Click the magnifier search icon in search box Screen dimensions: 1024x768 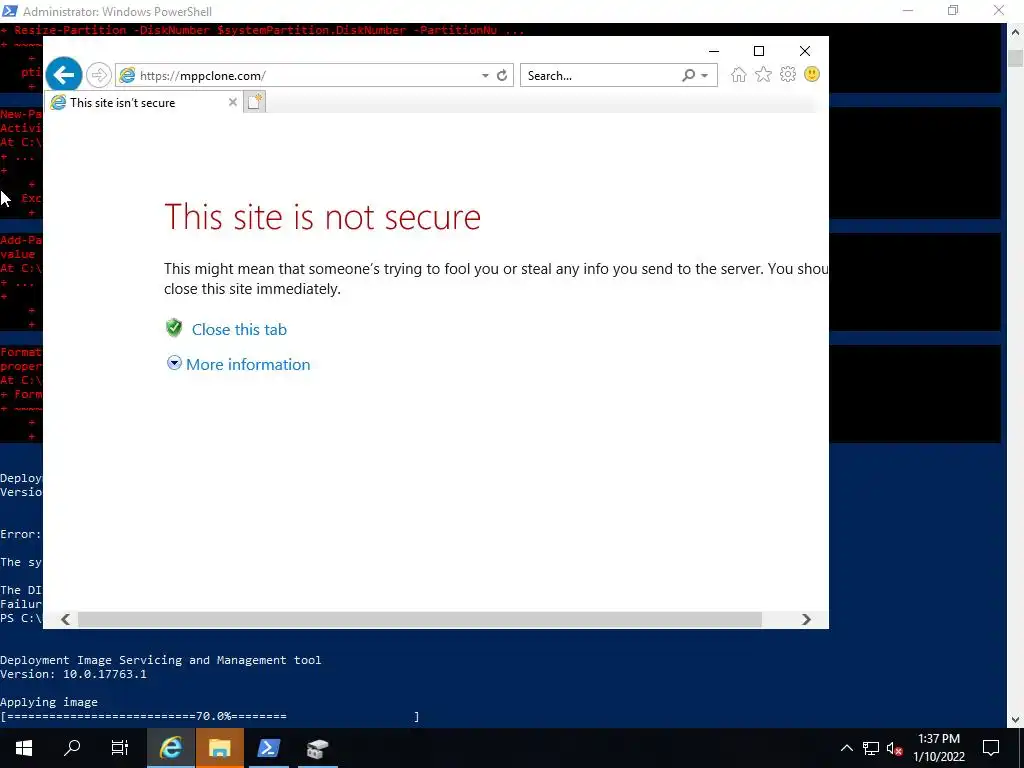pyautogui.click(x=688, y=76)
